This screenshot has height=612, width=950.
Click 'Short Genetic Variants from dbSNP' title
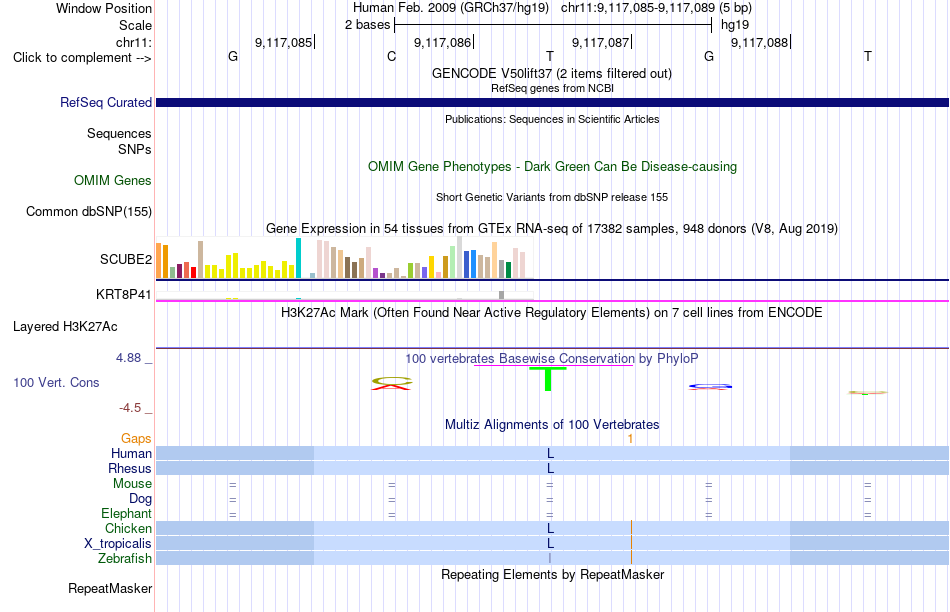tap(552, 198)
